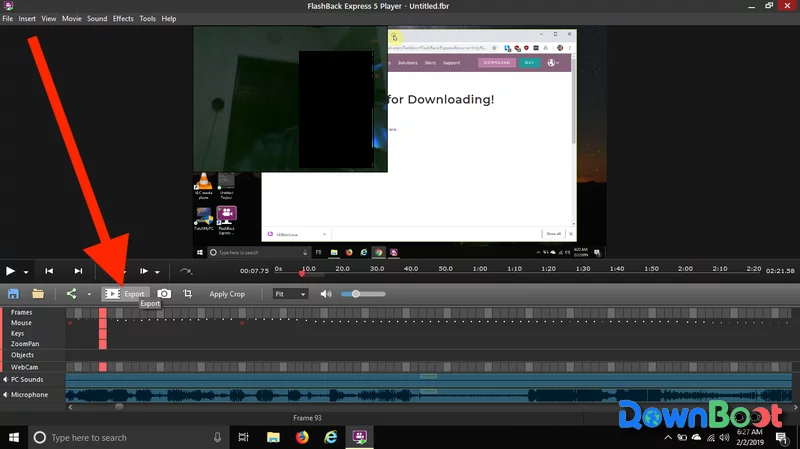Mute the Microphone track
Image resolution: width=800 pixels, height=449 pixels.
click(5, 394)
